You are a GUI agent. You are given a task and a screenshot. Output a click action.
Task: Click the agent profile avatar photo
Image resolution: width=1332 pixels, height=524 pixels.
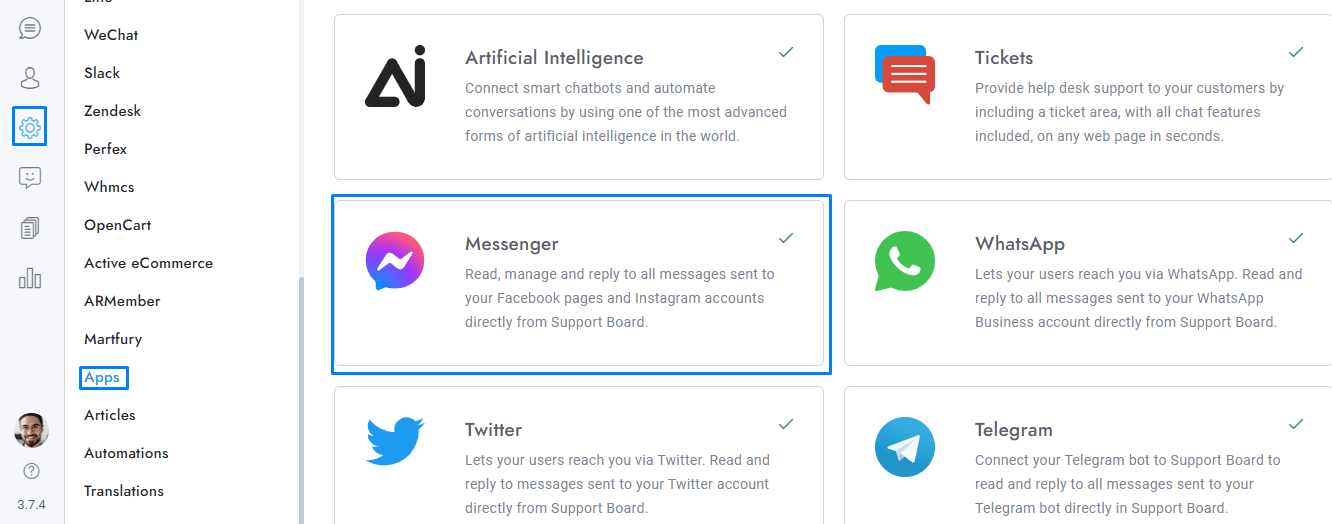pos(31,431)
